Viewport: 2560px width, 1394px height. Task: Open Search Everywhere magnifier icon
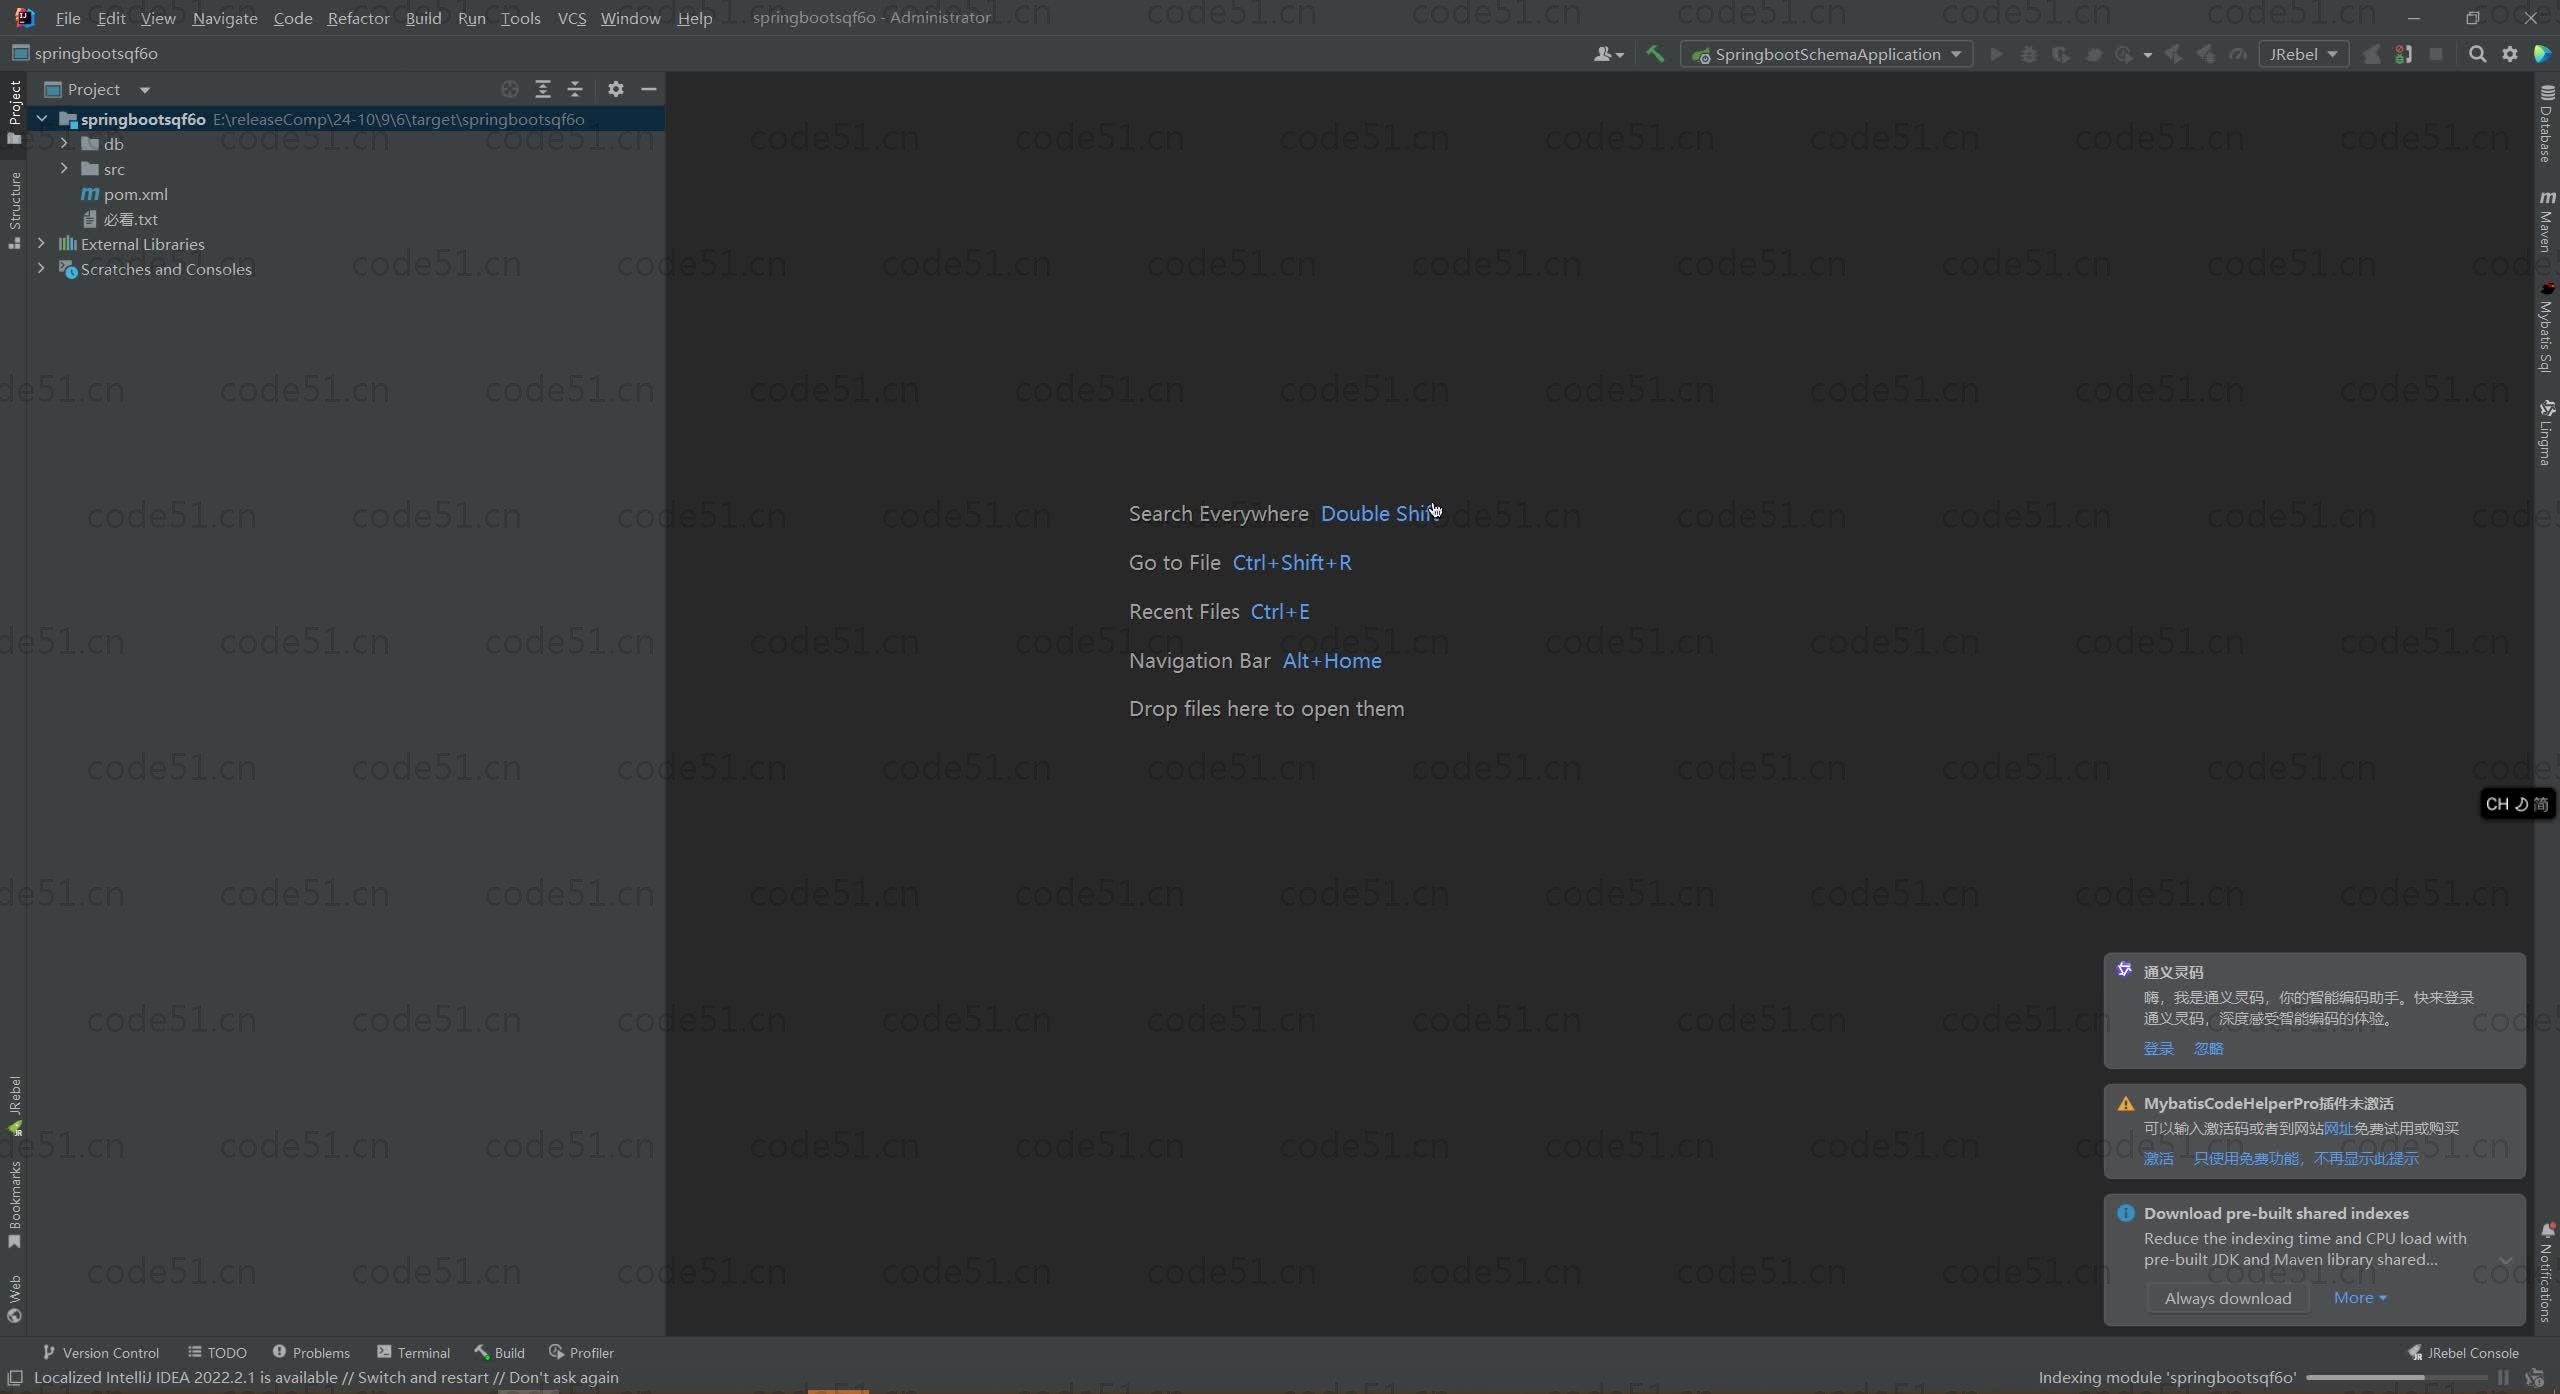(2477, 54)
